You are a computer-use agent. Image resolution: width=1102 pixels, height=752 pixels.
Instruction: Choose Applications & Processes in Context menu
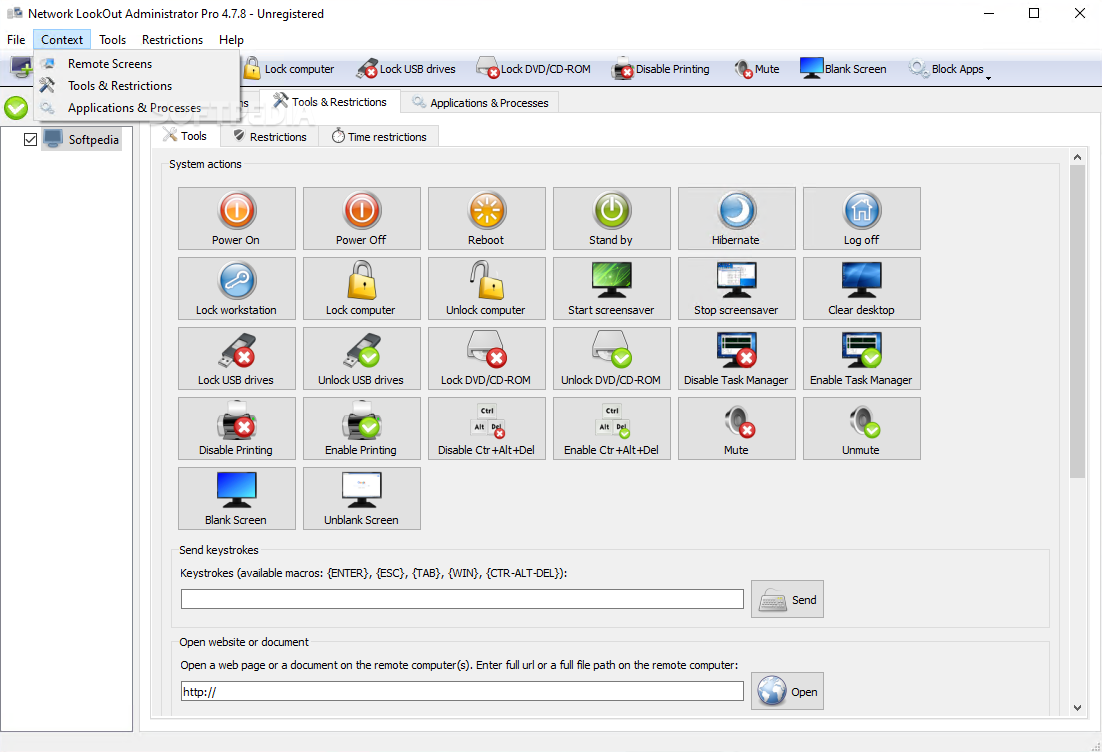coord(136,108)
